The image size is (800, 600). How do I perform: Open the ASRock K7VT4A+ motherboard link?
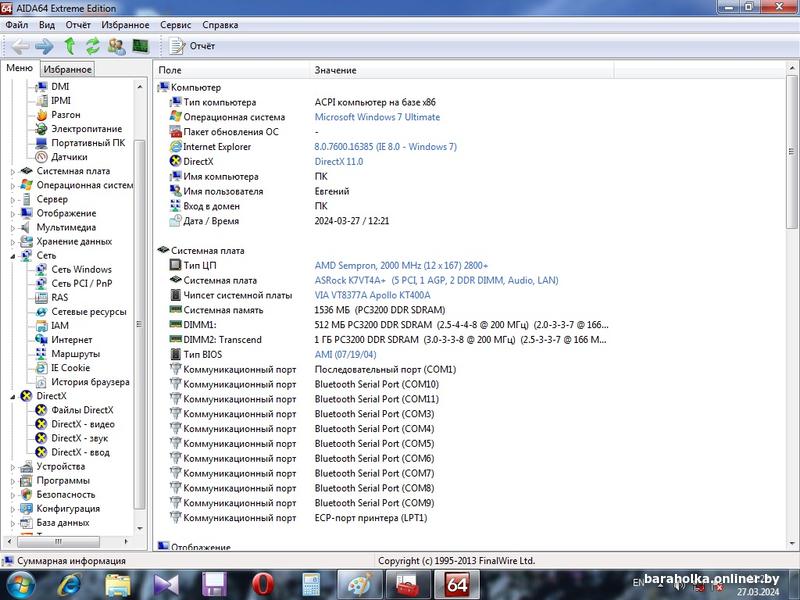point(436,280)
